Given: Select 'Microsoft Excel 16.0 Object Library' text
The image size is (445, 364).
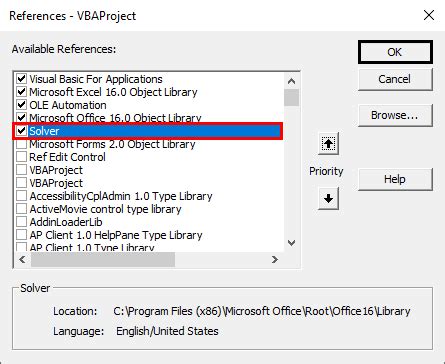Looking at the screenshot, I should point(113,92).
